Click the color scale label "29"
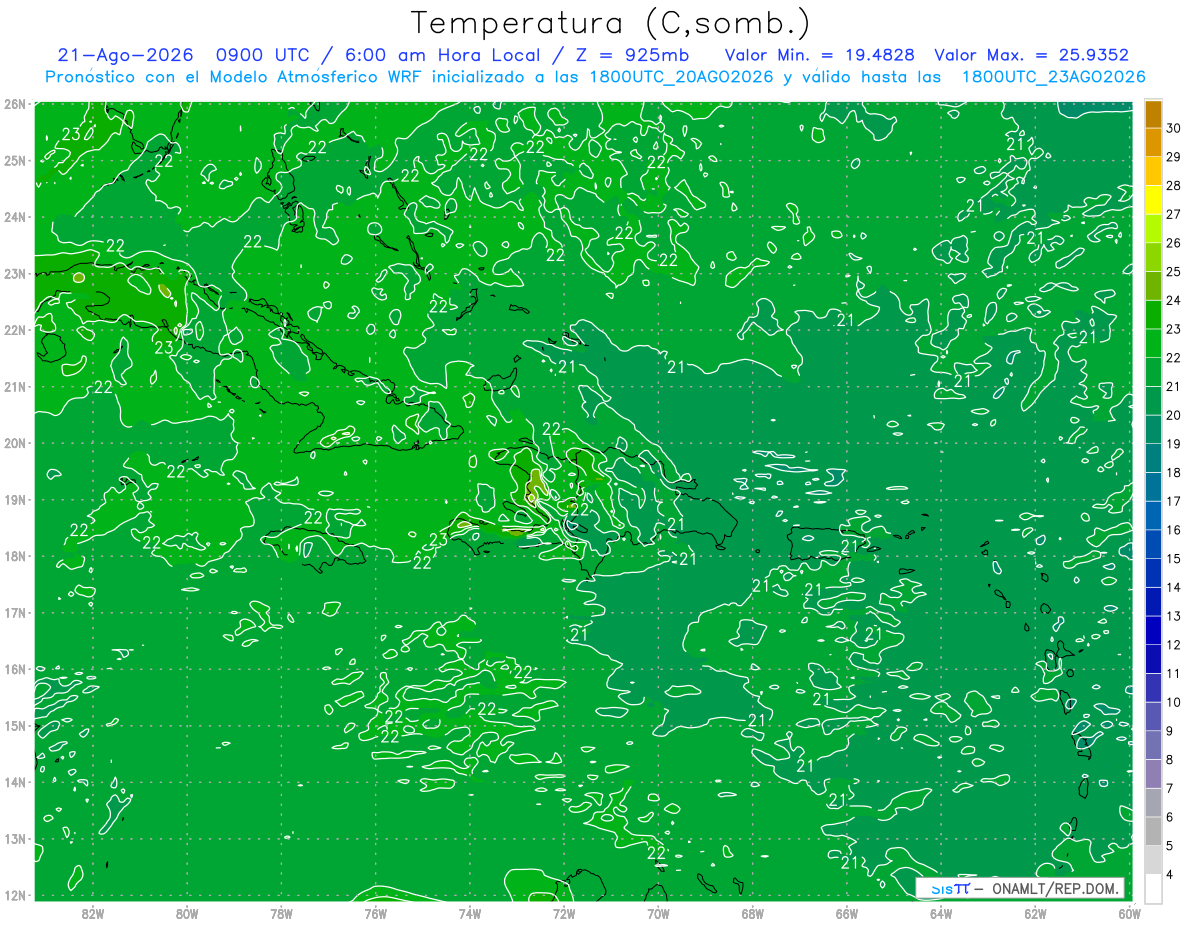Image resolution: width=1200 pixels, height=927 pixels. (1174, 157)
